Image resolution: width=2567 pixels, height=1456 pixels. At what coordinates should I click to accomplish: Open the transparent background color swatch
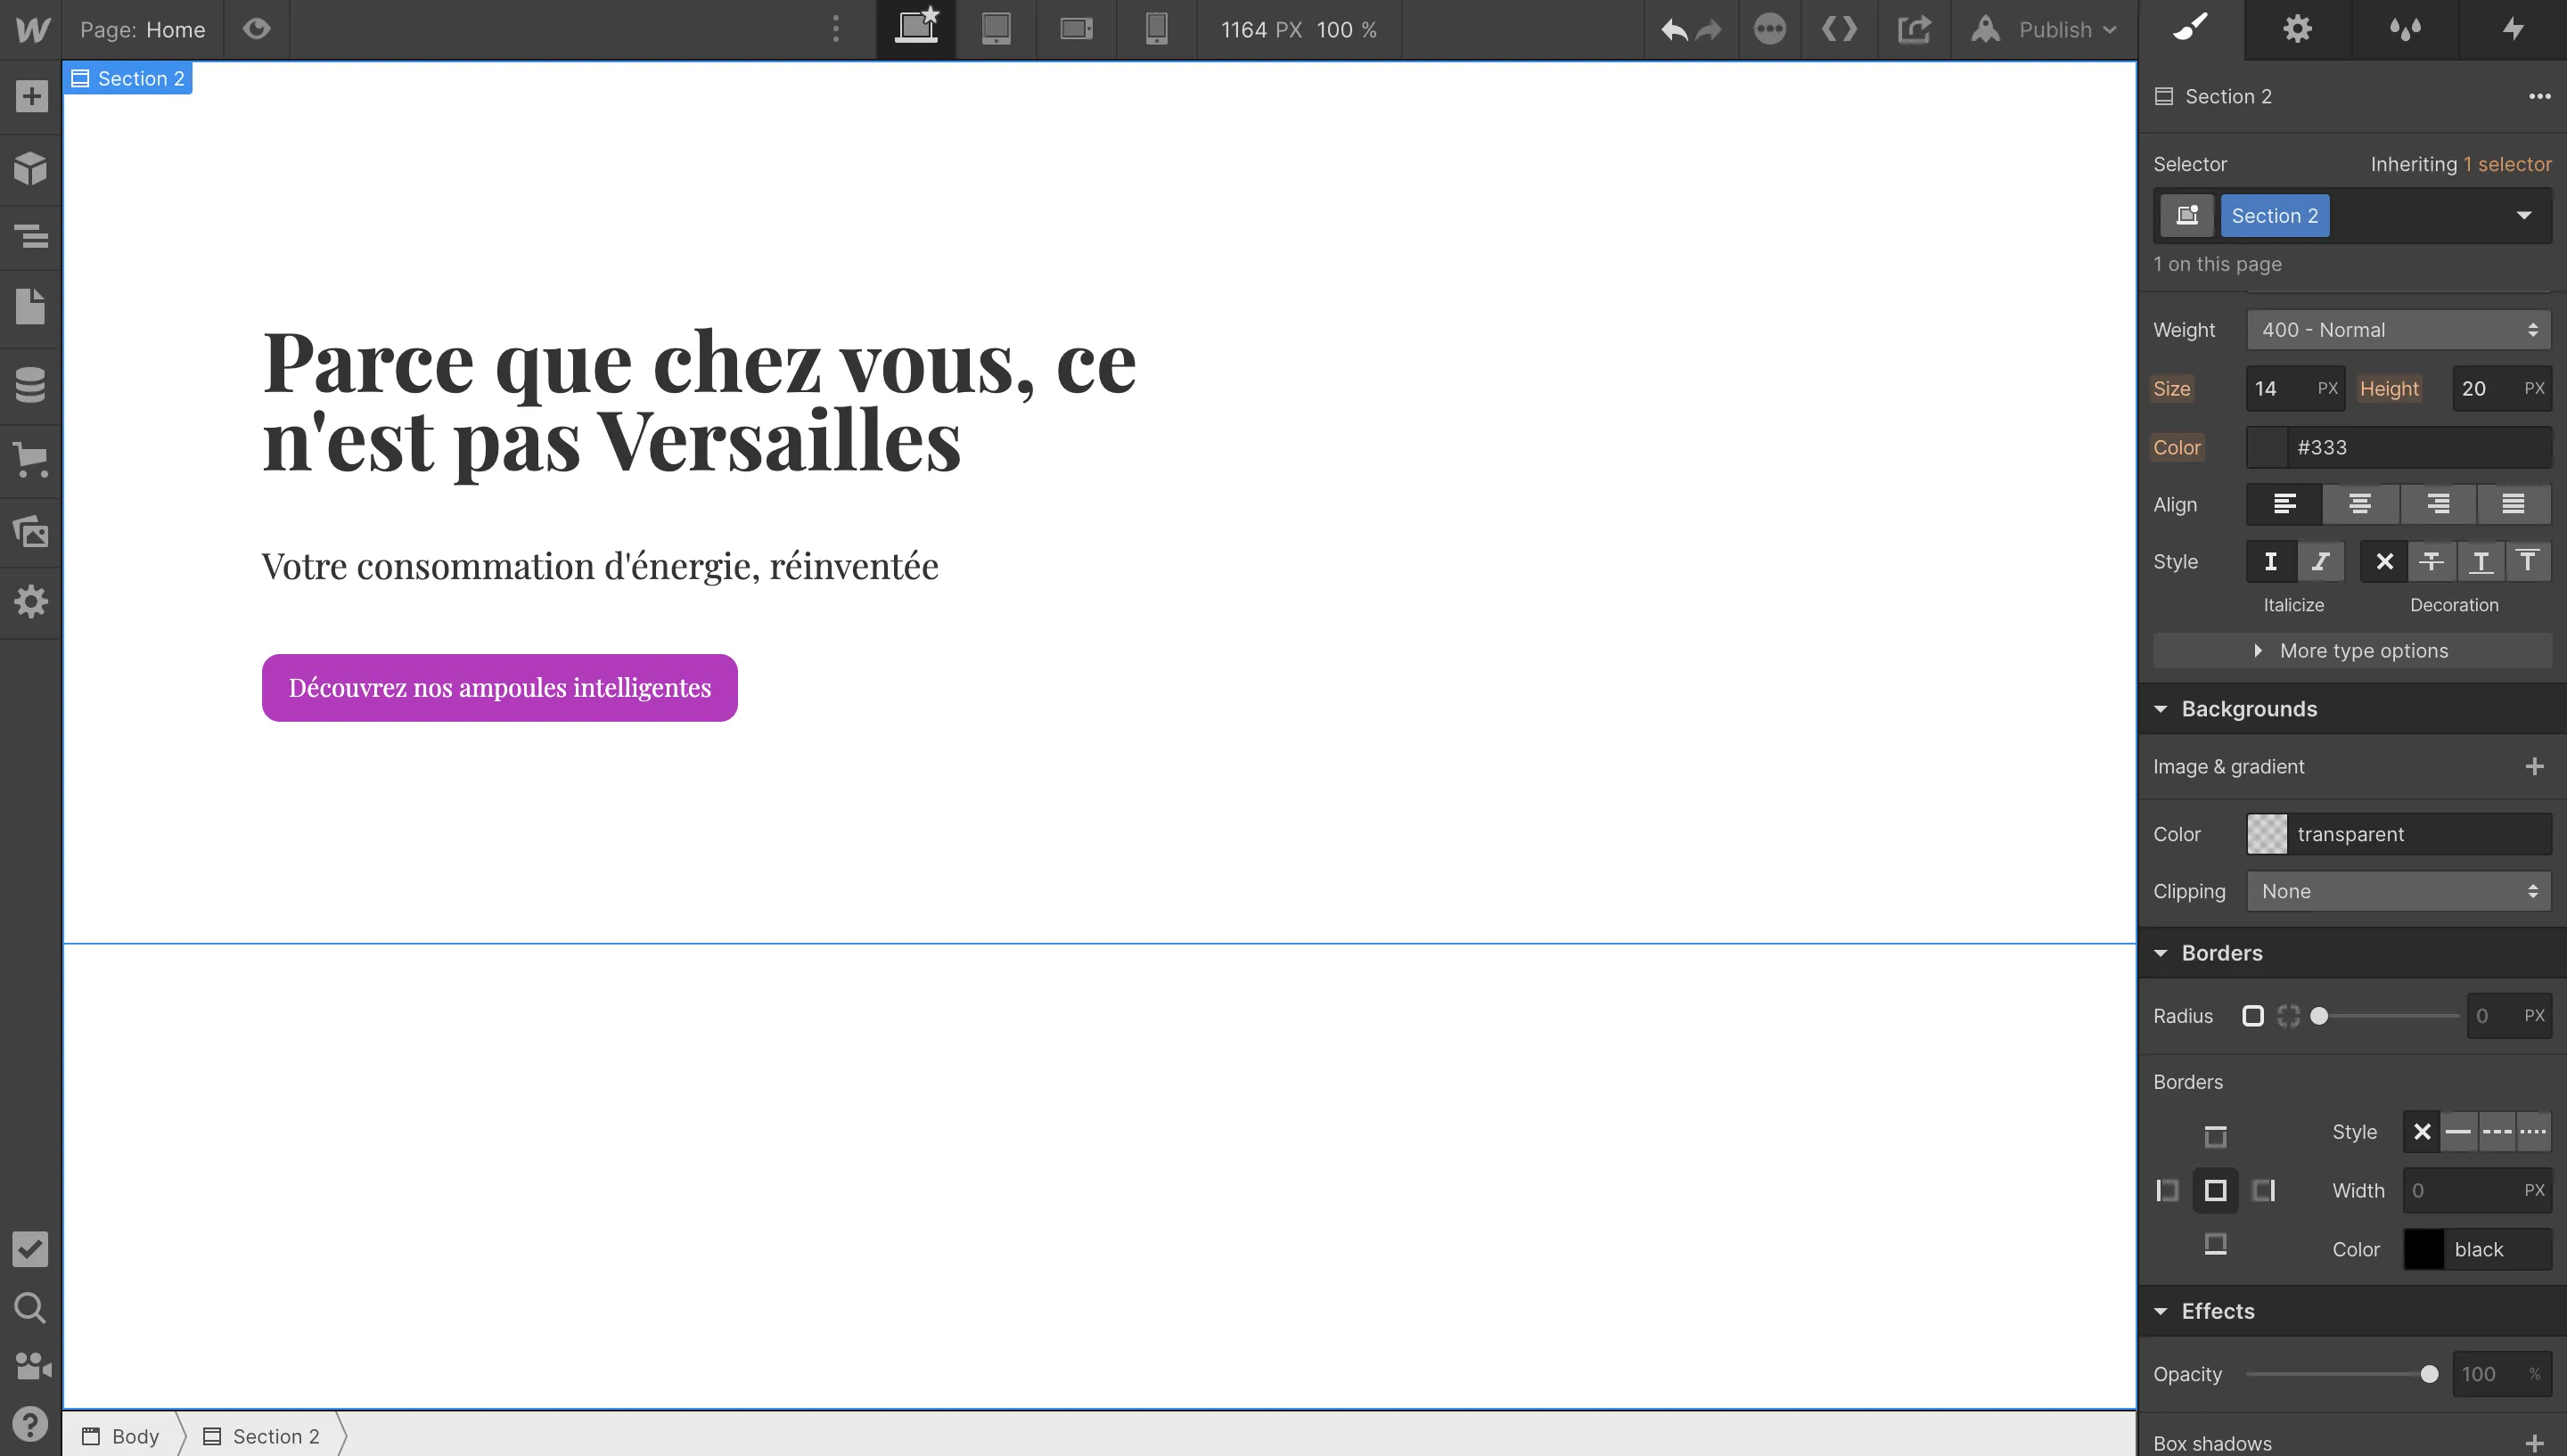pyautogui.click(x=2267, y=834)
